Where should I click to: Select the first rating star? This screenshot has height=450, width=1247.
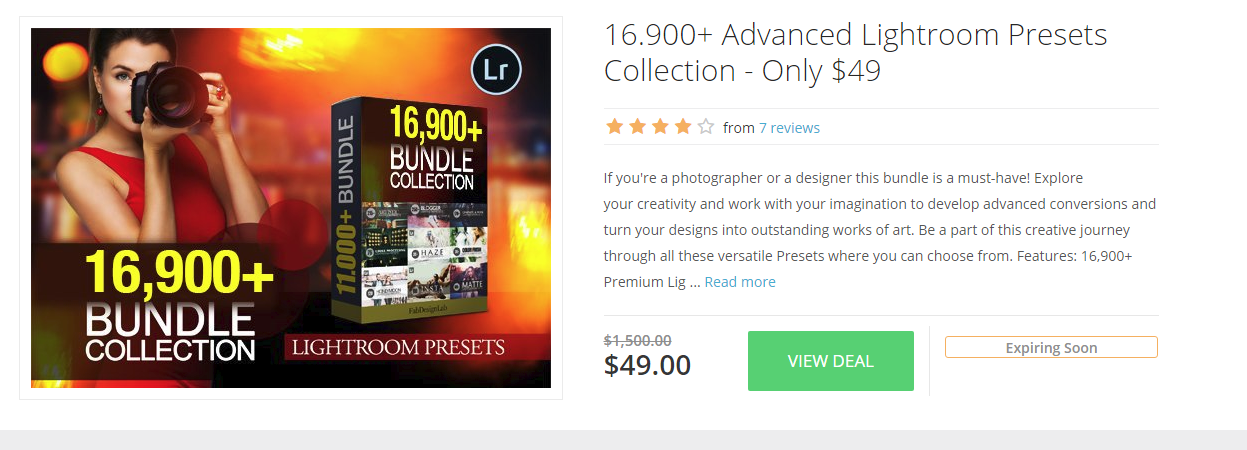pyautogui.click(x=614, y=127)
